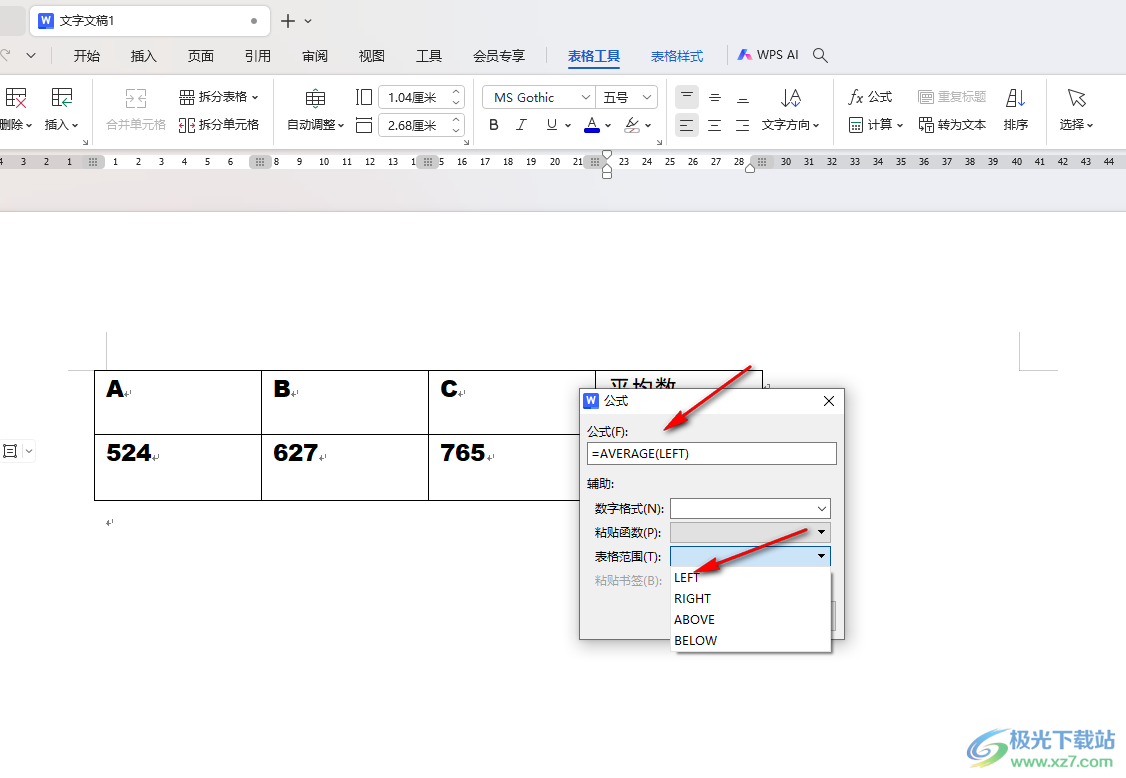Click the row height field 1.04厘米
The image size is (1126, 778).
pyautogui.click(x=414, y=97)
